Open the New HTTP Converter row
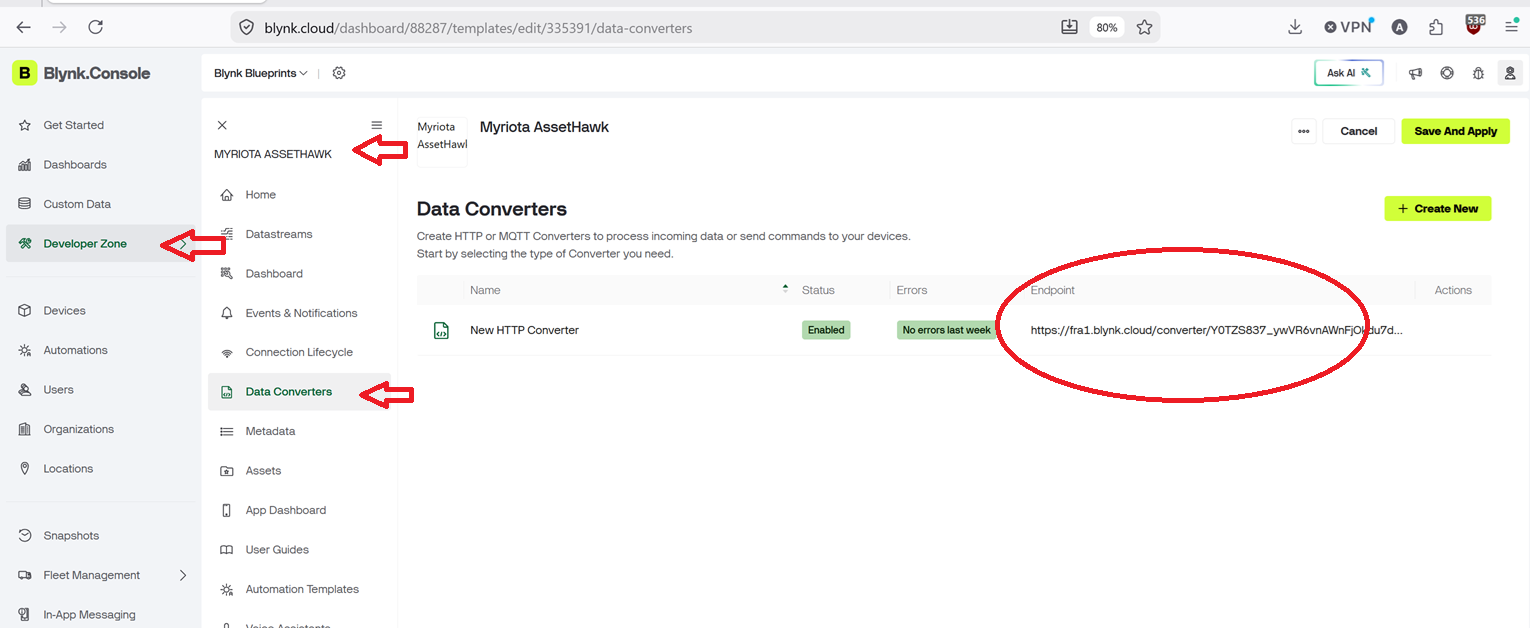Screen dimensions: 1530x628 [x=953, y=330]
